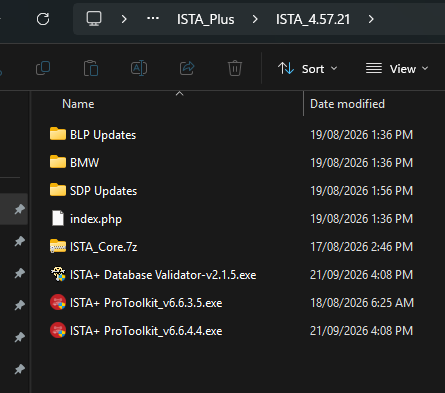Click the ISTA_Core.7z archive icon
Viewport: 445px width, 393px height.
coord(58,246)
